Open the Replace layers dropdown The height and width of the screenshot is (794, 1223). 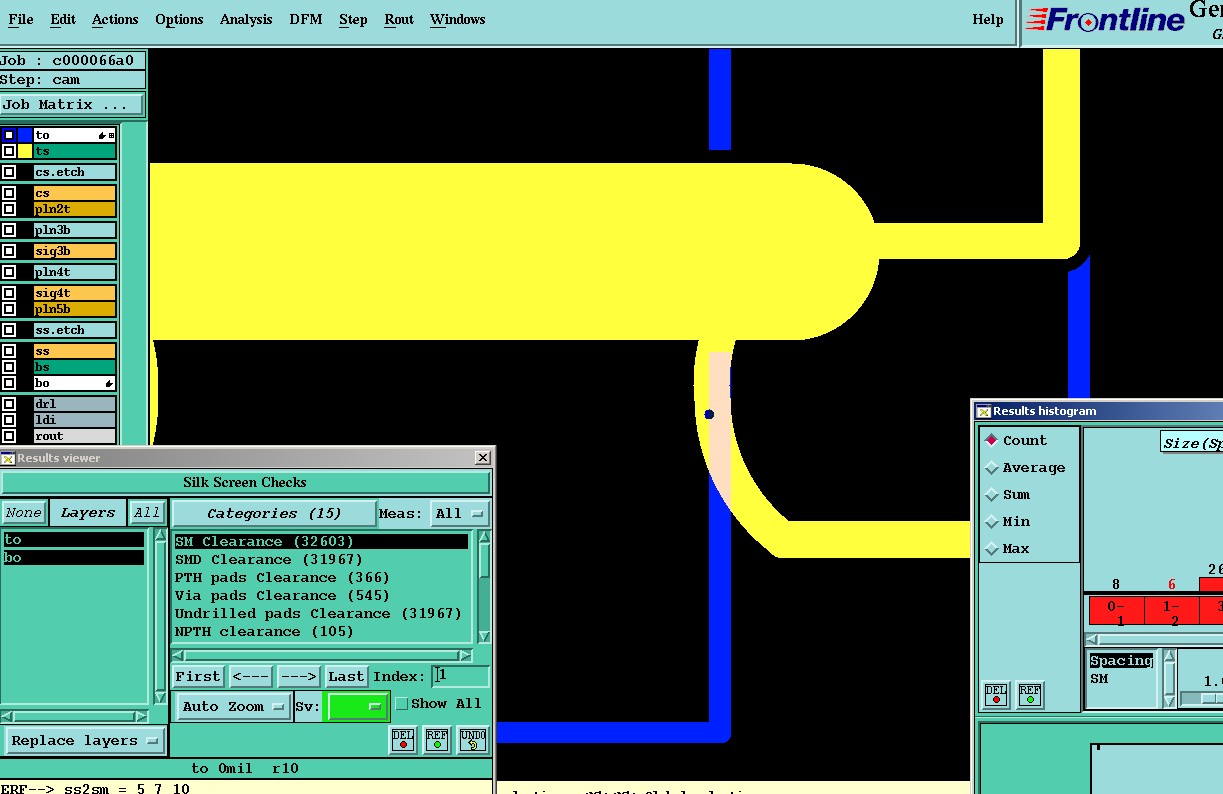pos(85,741)
